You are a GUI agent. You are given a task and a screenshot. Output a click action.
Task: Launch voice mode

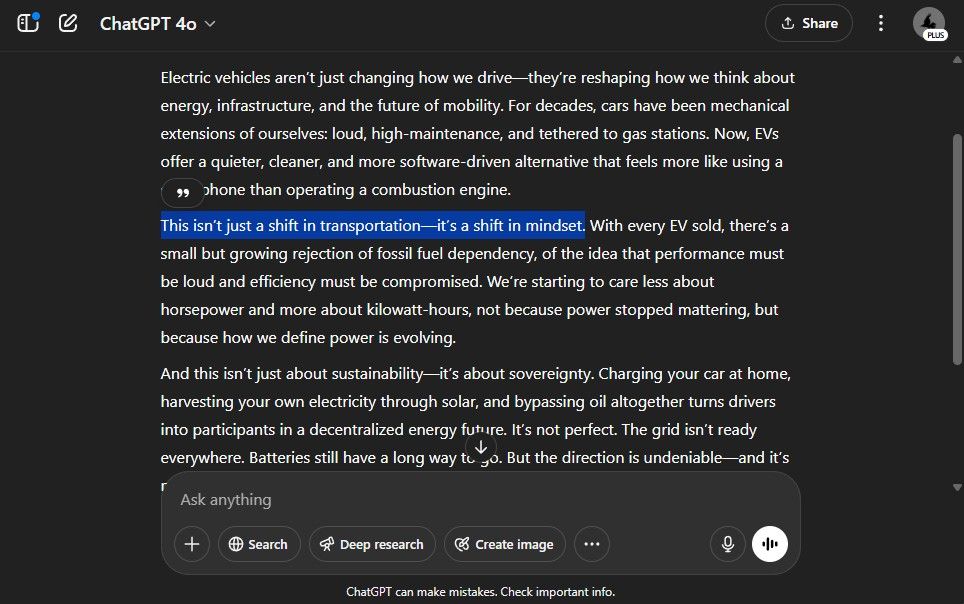[x=770, y=544]
